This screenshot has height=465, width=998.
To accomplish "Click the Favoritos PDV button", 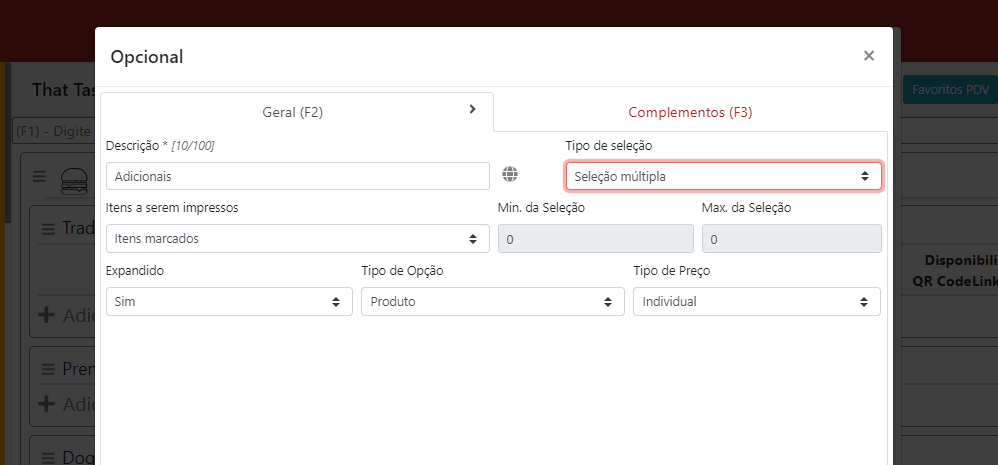I will pyautogui.click(x=949, y=90).
